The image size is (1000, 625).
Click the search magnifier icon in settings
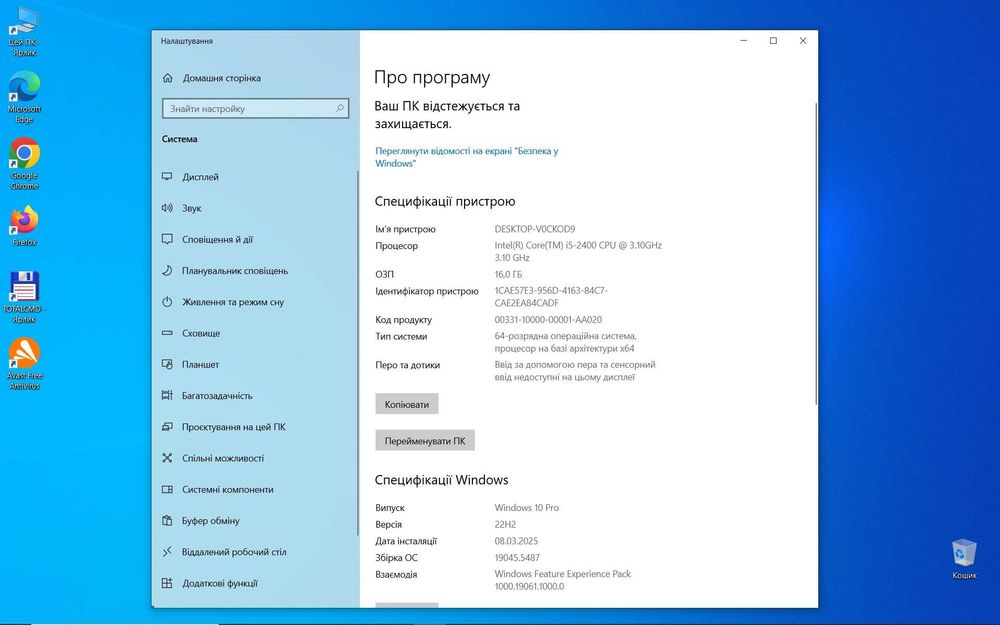point(340,108)
